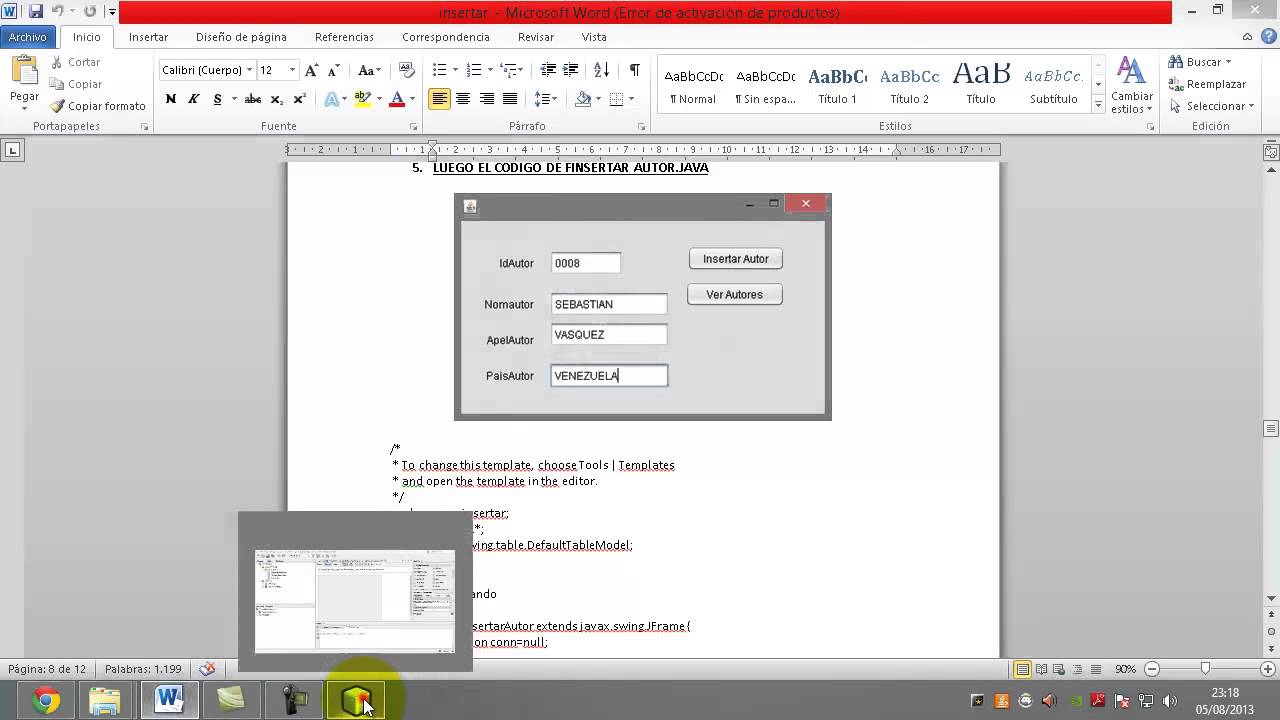Align text to the left
1280x720 pixels.
(x=439, y=99)
